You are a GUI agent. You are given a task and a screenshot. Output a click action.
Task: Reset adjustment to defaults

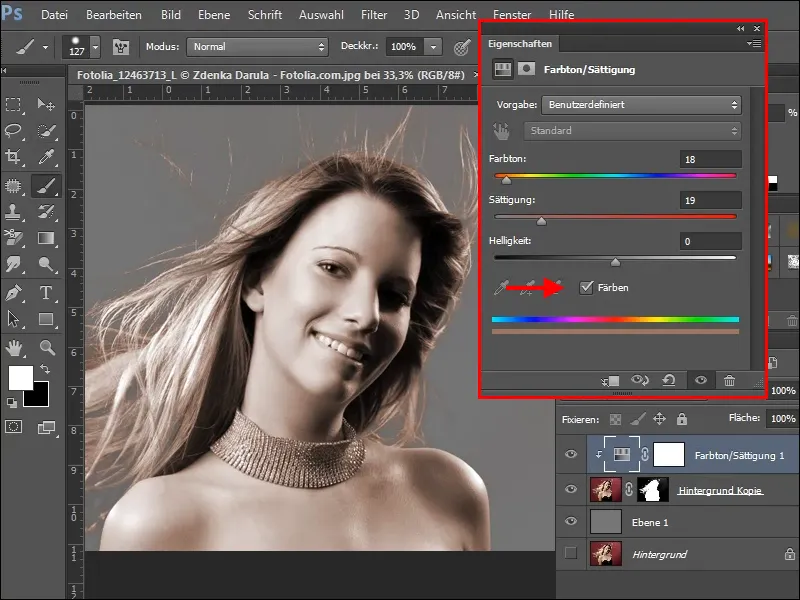669,380
